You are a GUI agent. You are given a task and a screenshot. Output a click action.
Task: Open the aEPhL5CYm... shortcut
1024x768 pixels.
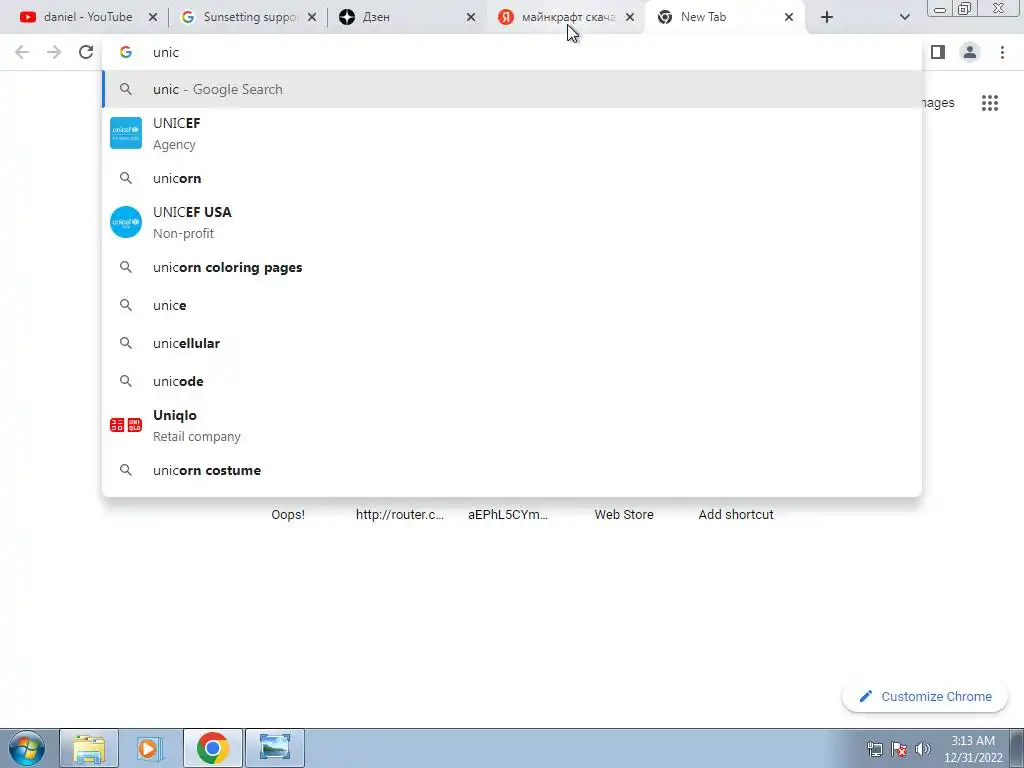point(508,515)
